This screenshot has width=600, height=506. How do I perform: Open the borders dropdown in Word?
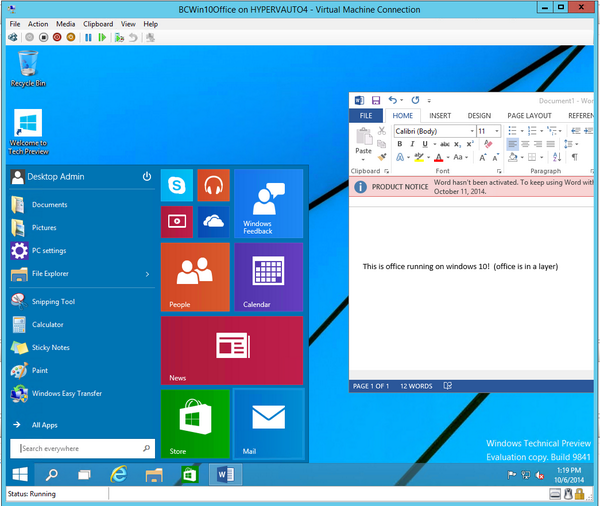click(x=541, y=157)
